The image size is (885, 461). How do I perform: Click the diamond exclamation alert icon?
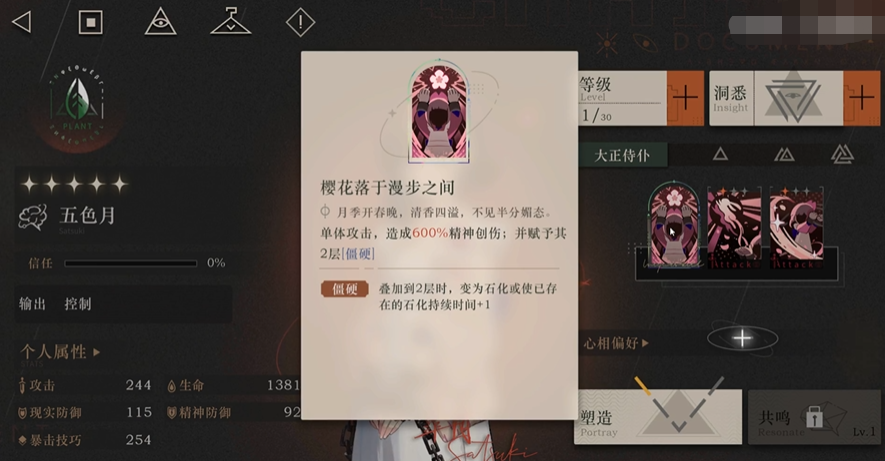pyautogui.click(x=300, y=22)
